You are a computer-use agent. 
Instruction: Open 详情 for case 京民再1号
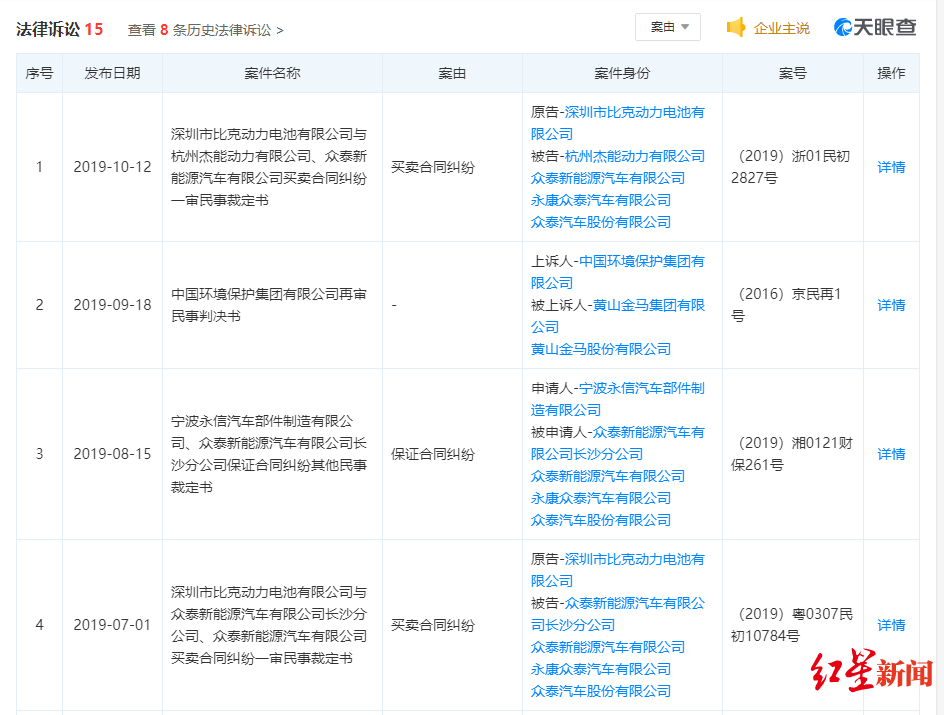coord(891,305)
